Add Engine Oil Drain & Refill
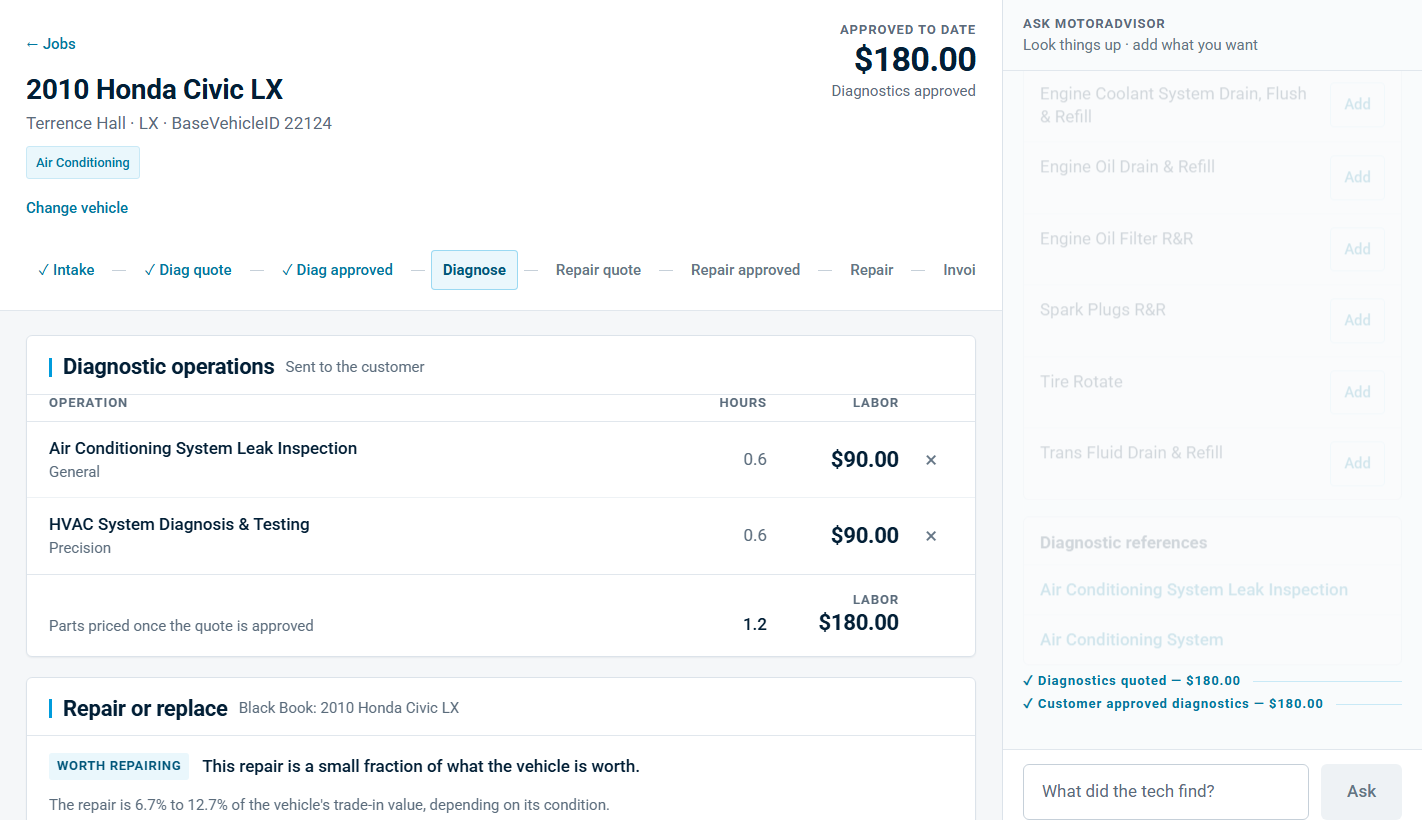 click(1357, 177)
